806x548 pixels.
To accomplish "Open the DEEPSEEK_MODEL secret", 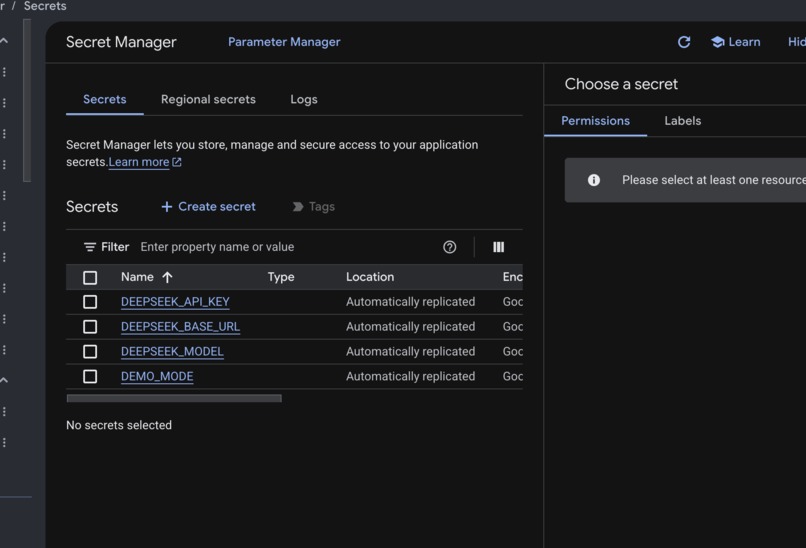I will coord(172,352).
